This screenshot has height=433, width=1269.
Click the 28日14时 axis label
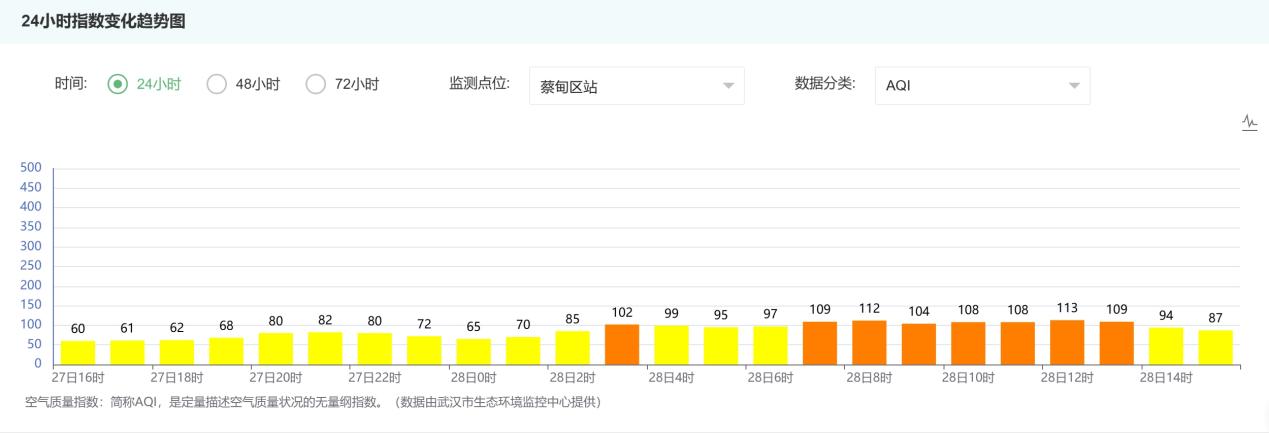coord(1166,378)
